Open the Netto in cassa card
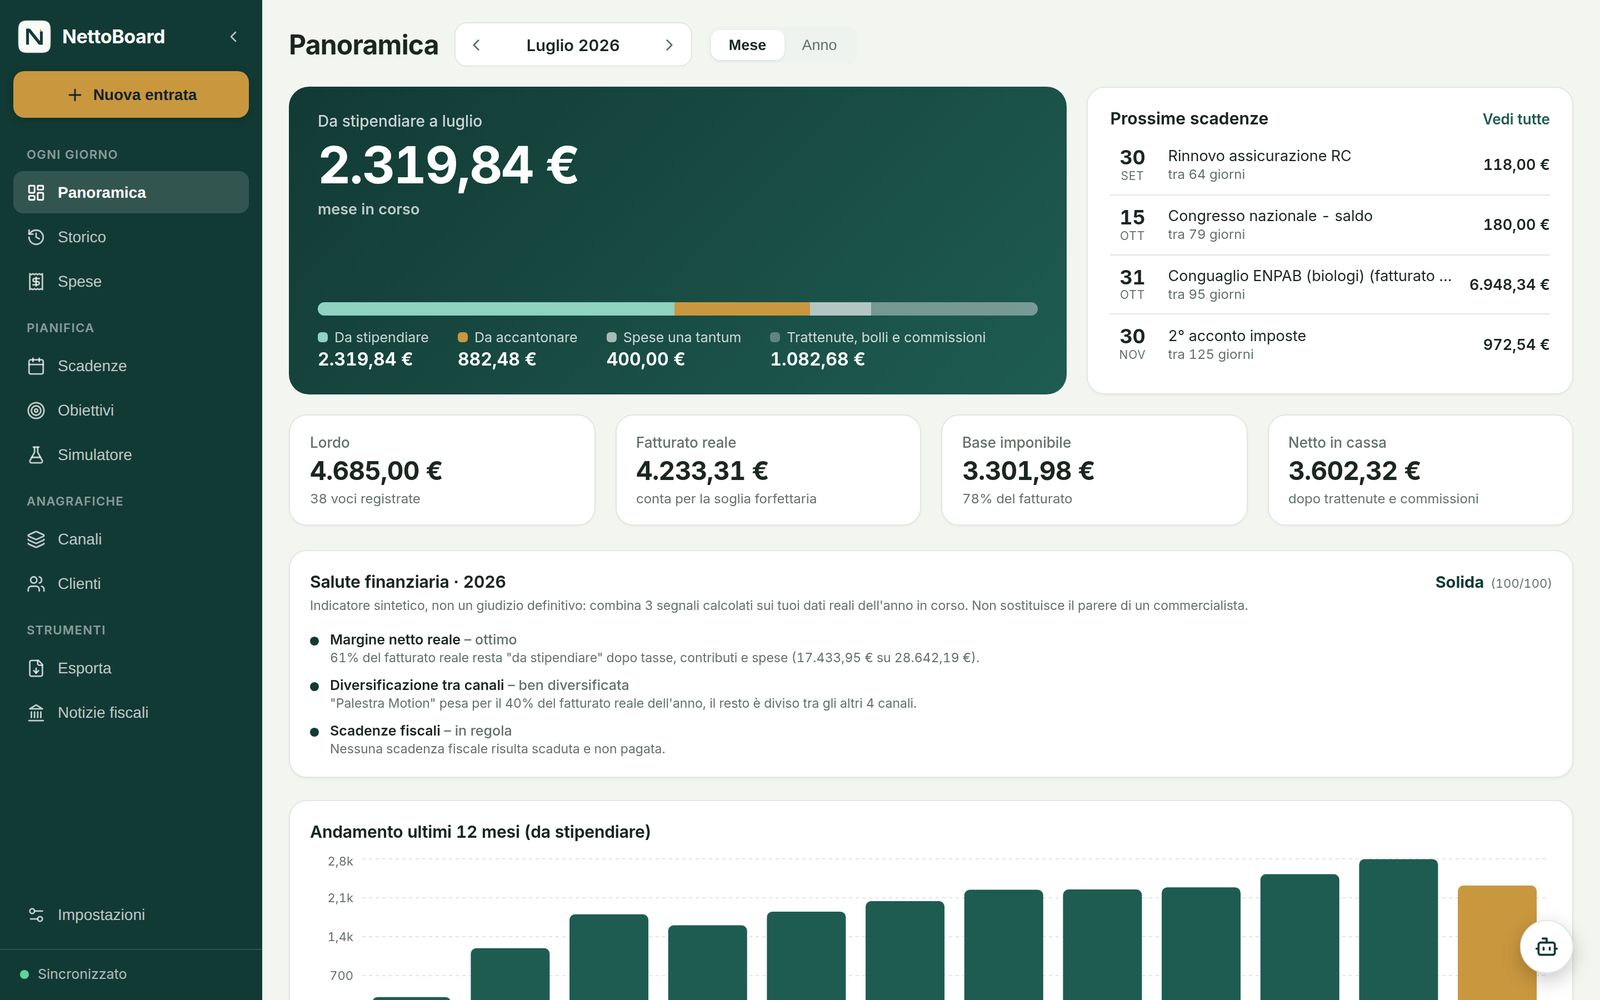 (x=1420, y=470)
